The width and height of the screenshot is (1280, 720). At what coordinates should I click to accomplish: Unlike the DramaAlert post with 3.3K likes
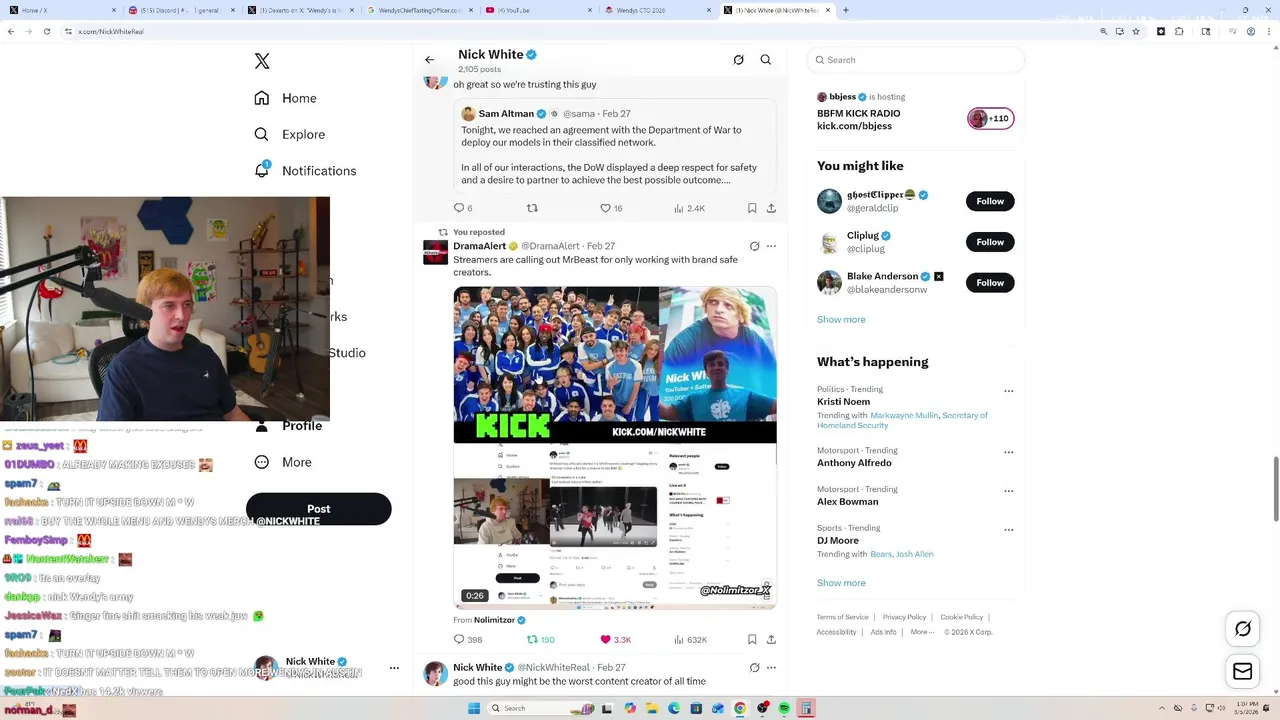point(615,640)
